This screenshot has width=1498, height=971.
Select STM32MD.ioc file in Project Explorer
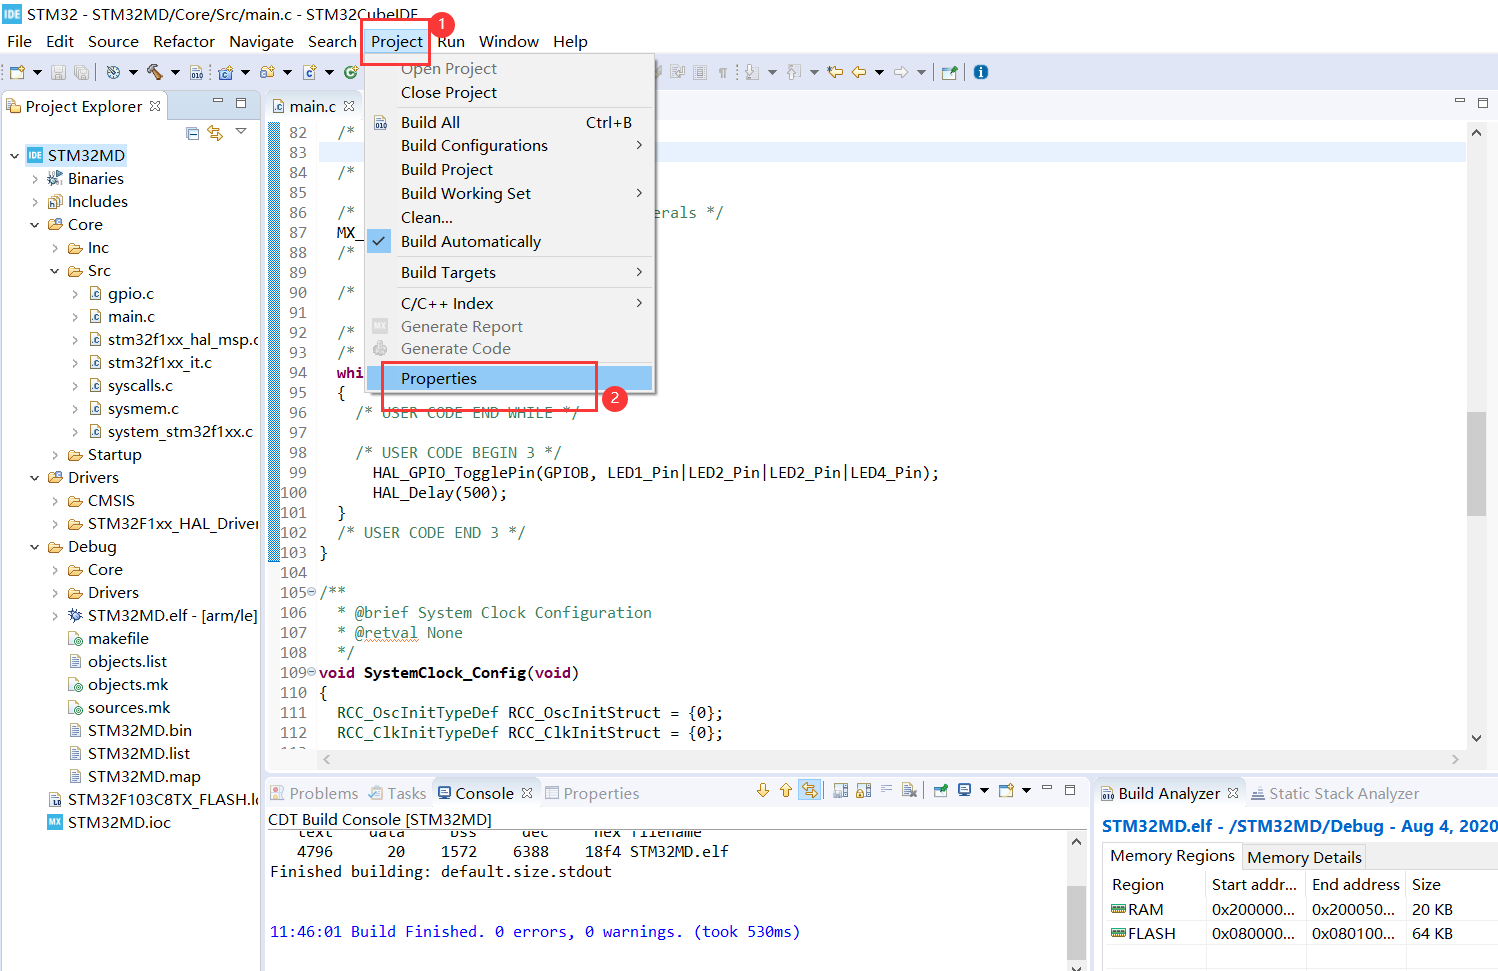(x=119, y=823)
